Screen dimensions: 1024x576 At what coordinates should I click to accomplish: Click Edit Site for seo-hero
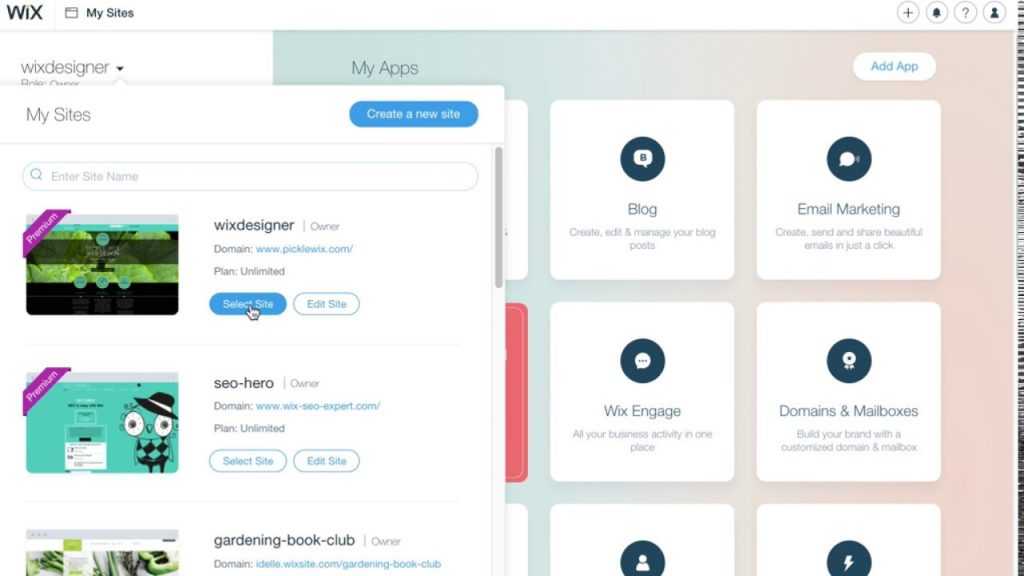coord(326,460)
